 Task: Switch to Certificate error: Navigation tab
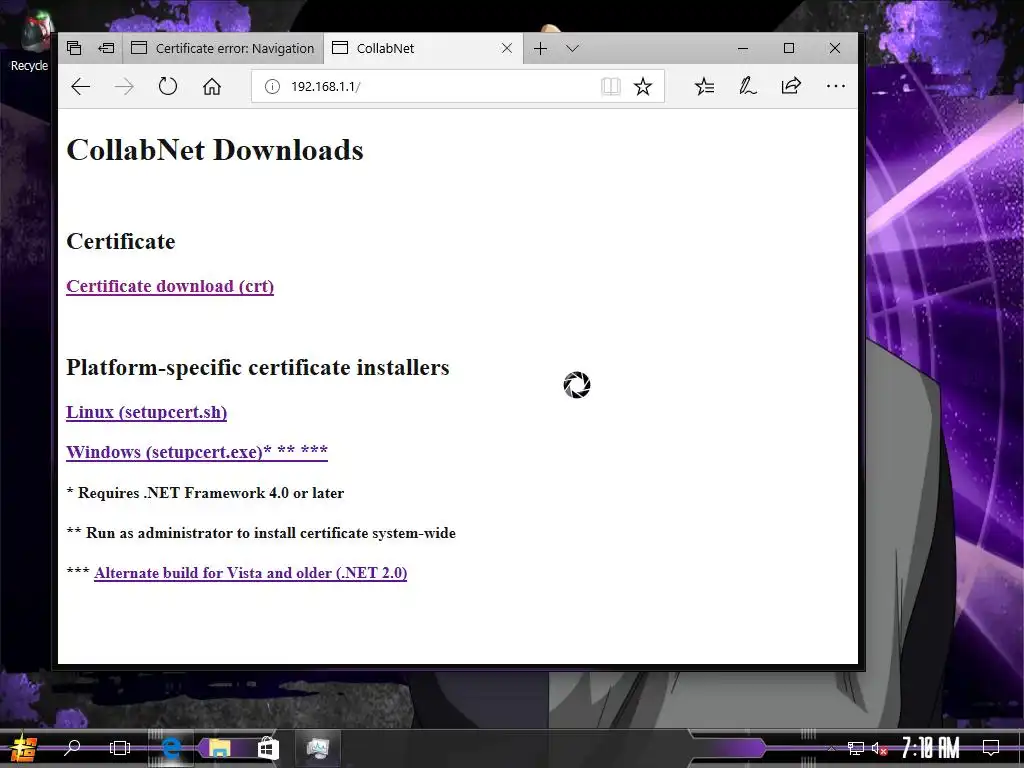tap(223, 48)
